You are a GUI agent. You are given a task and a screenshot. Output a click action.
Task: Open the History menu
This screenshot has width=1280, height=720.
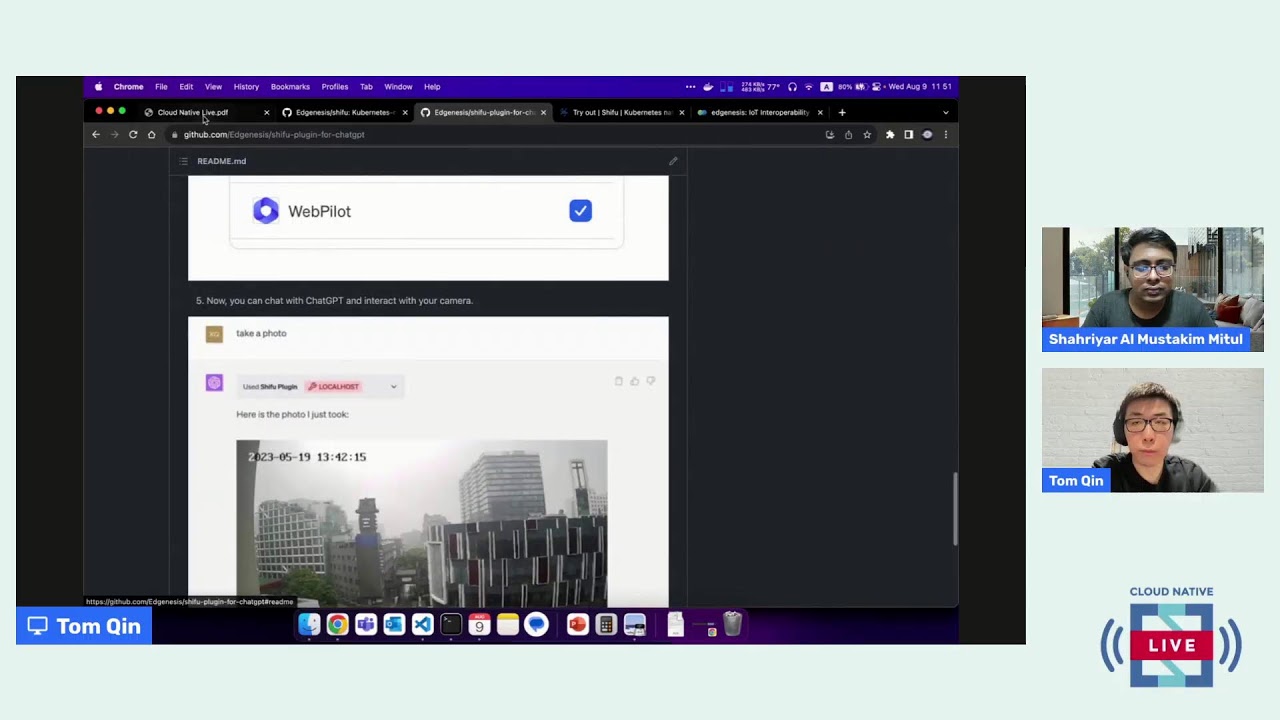point(246,87)
